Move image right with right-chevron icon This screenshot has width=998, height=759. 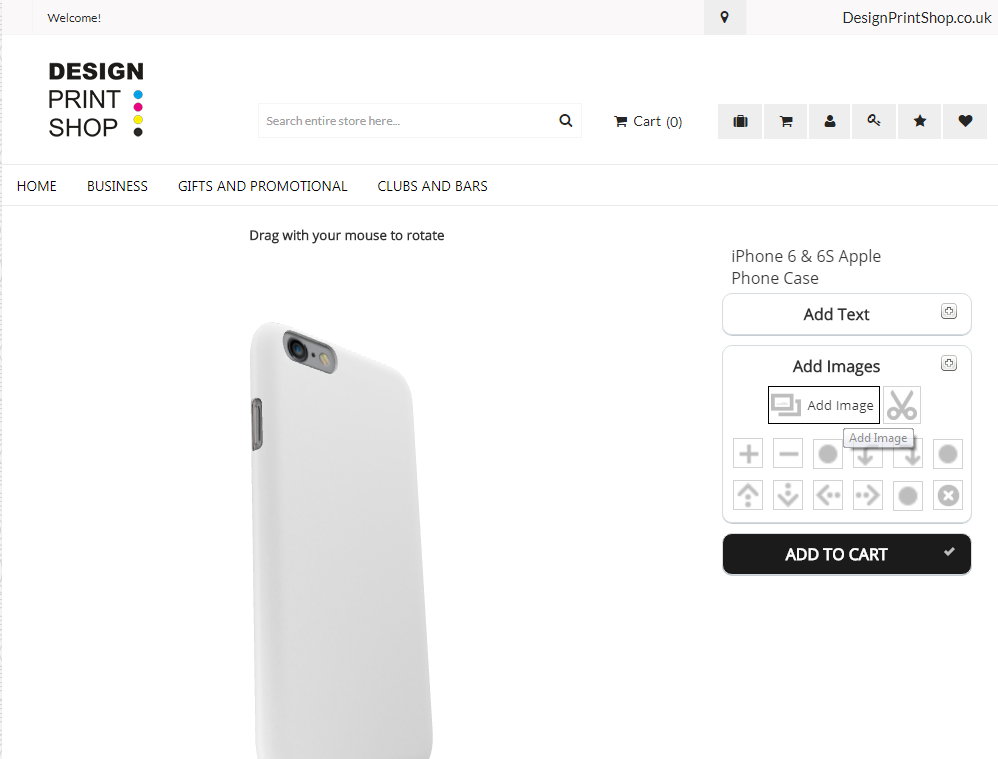tap(868, 495)
